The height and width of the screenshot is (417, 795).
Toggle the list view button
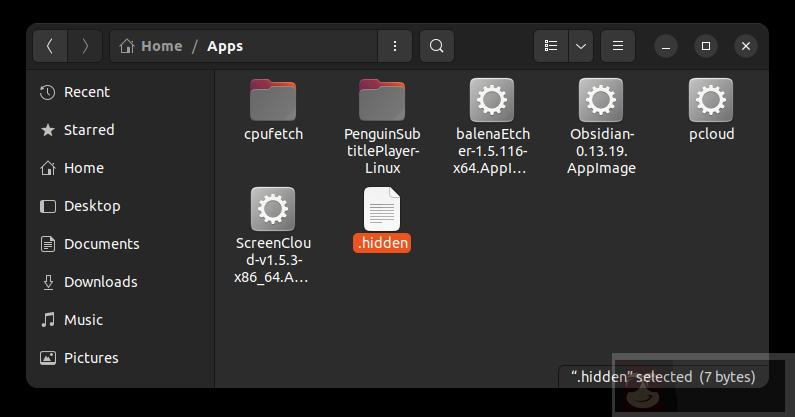click(551, 46)
